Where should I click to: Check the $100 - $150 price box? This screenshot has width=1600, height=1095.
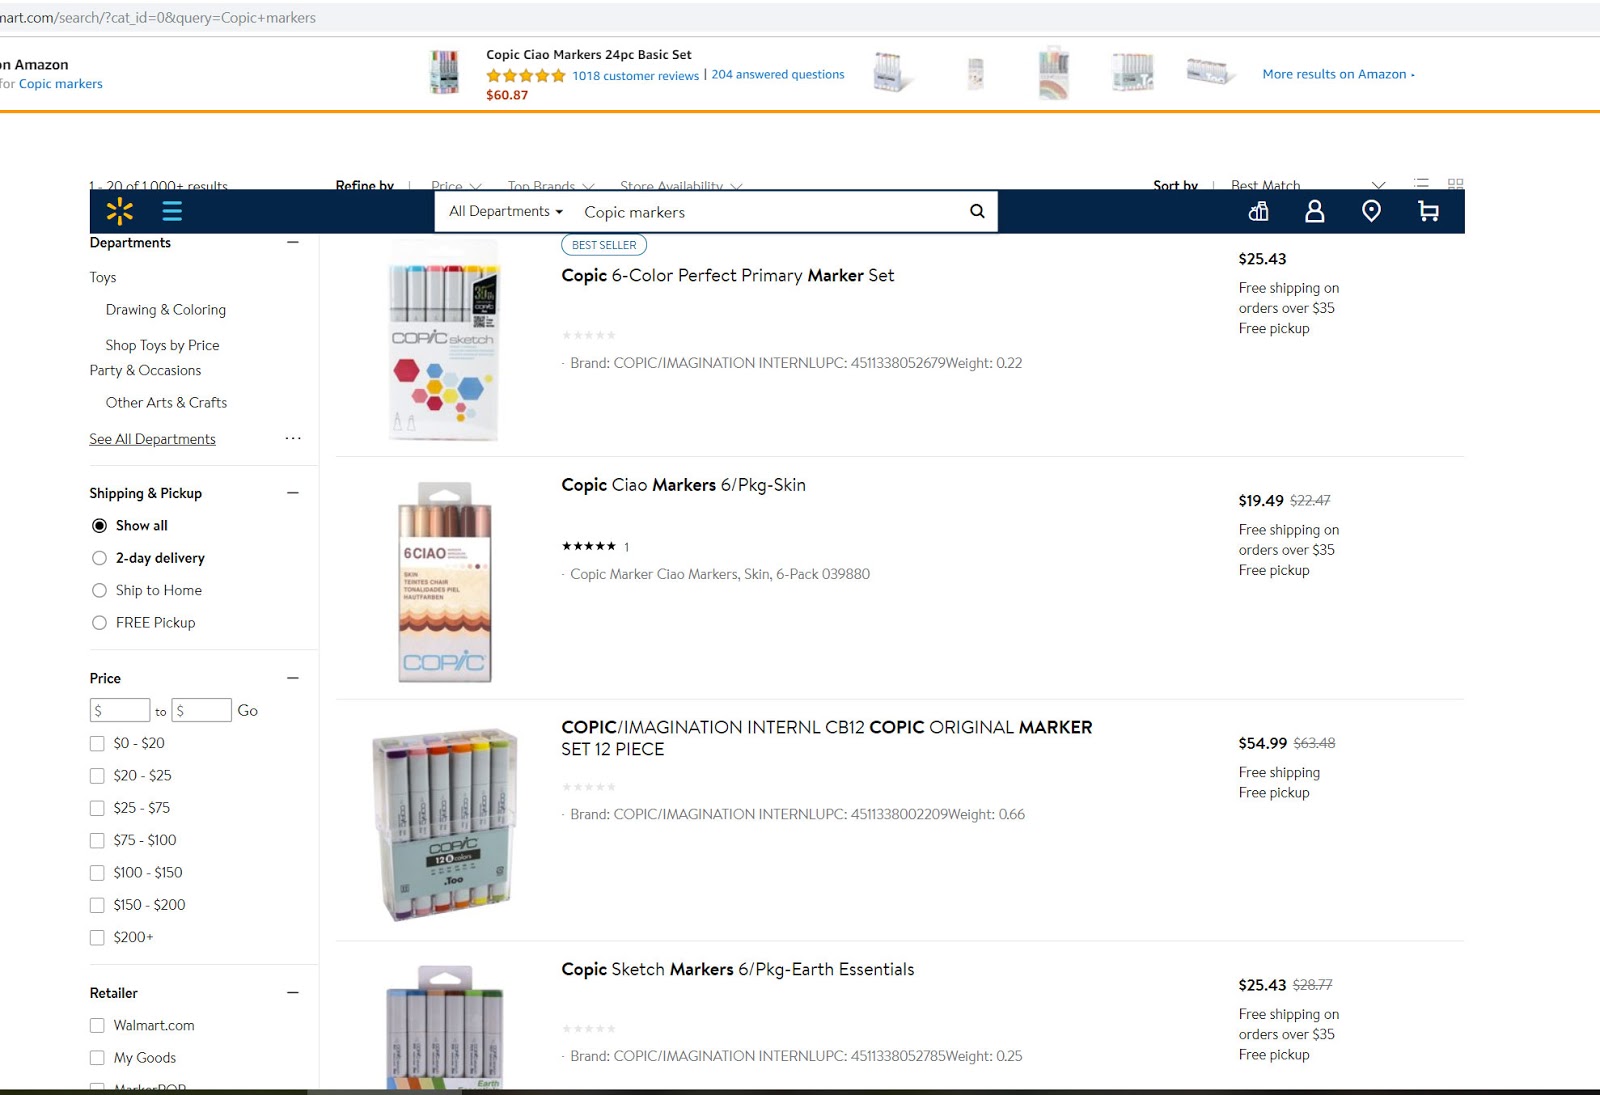97,872
